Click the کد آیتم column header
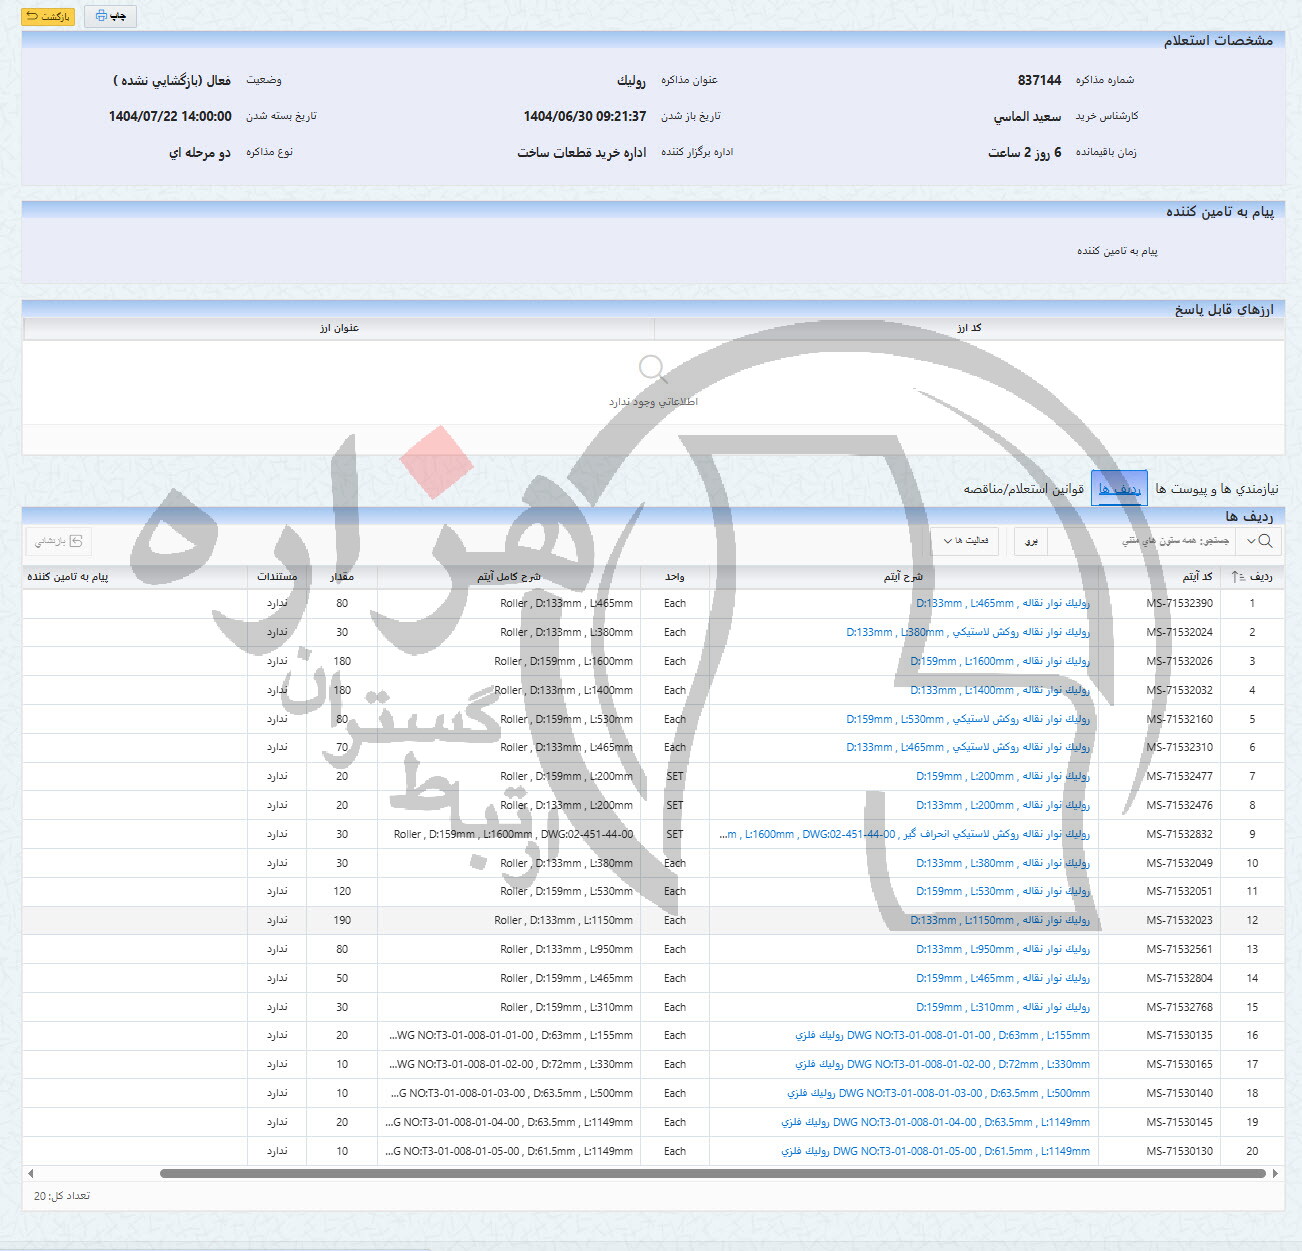This screenshot has width=1302, height=1251. [x=1197, y=577]
